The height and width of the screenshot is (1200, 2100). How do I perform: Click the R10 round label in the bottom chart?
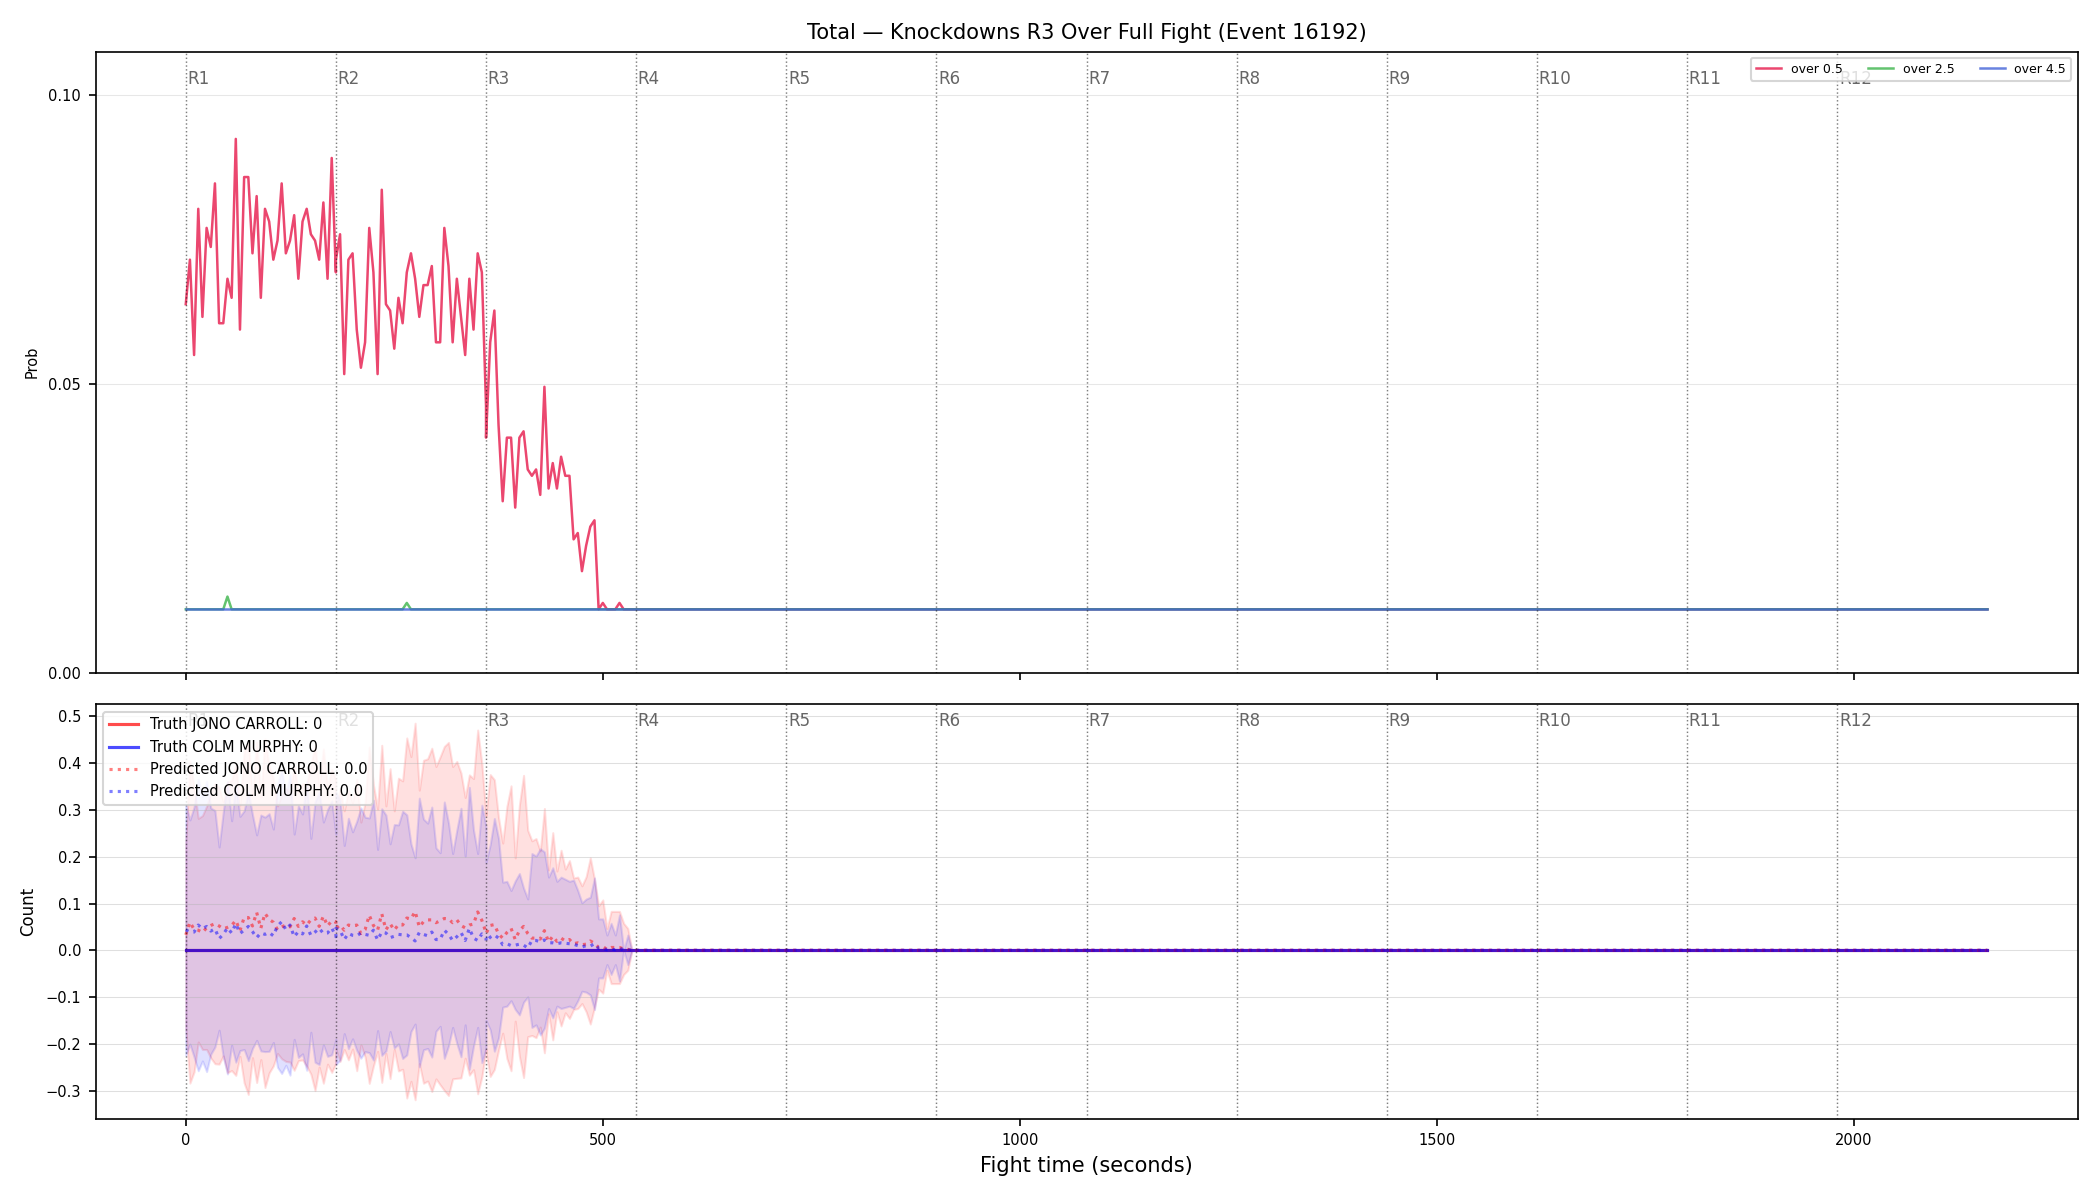pos(1554,720)
